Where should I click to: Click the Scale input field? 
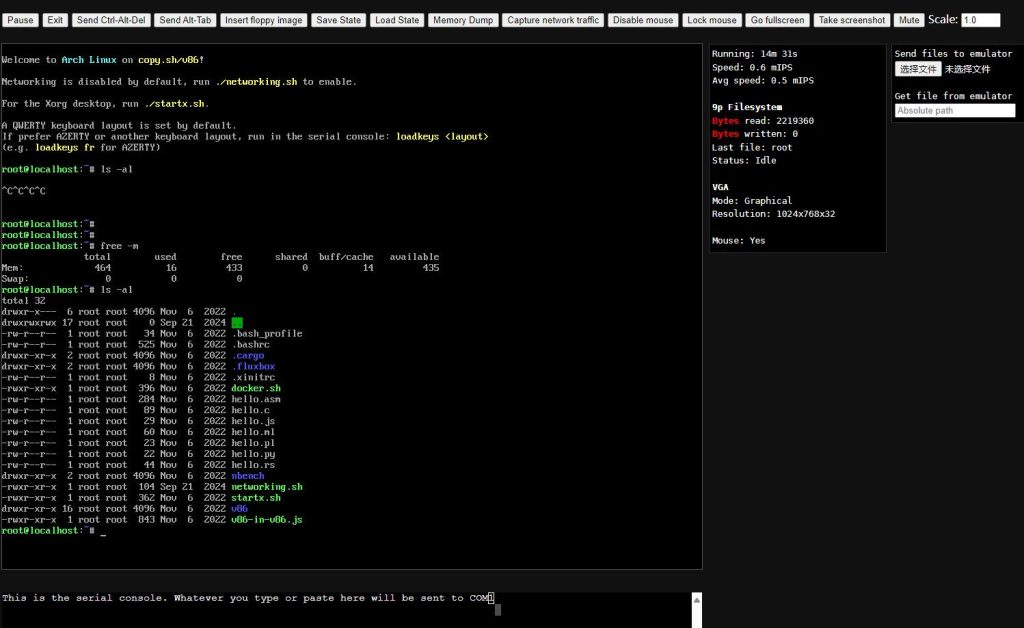[980, 20]
